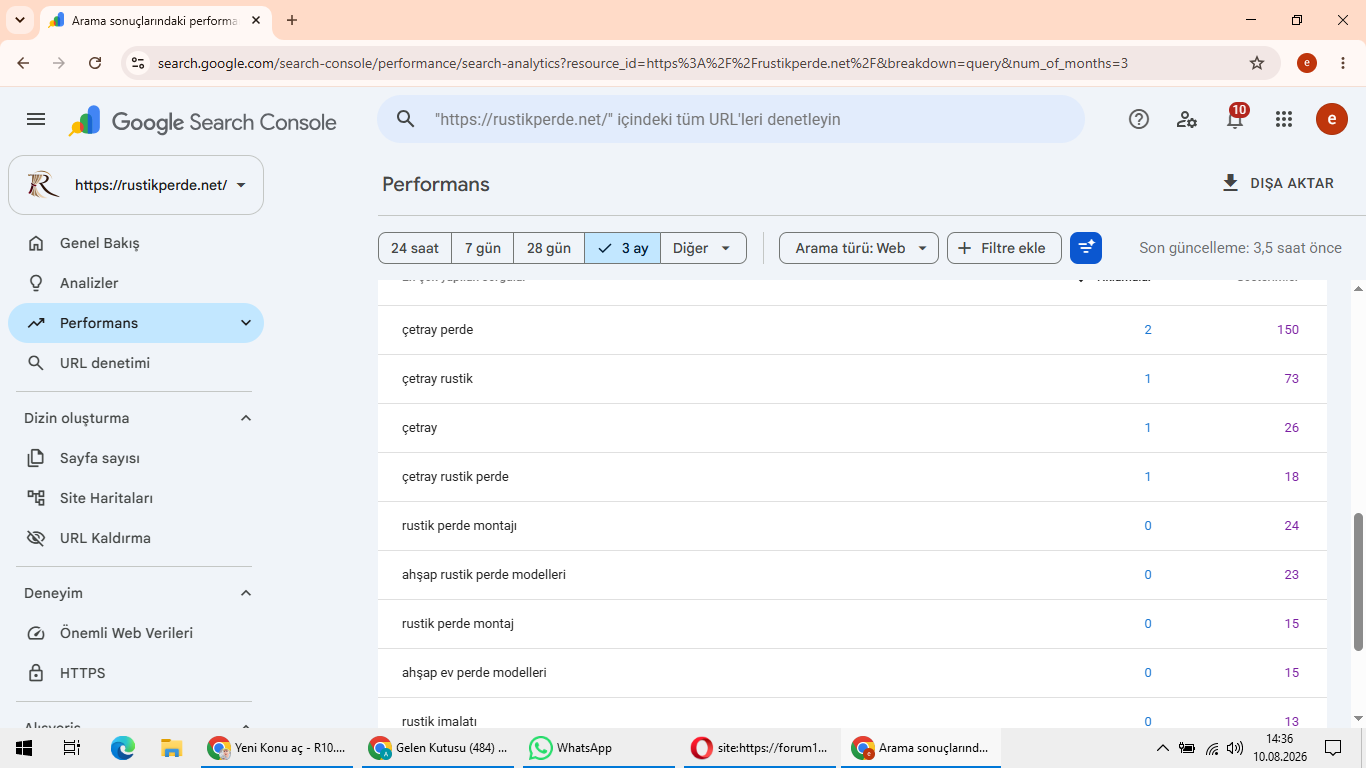
Task: Select the 7 gün date range
Action: click(x=483, y=248)
